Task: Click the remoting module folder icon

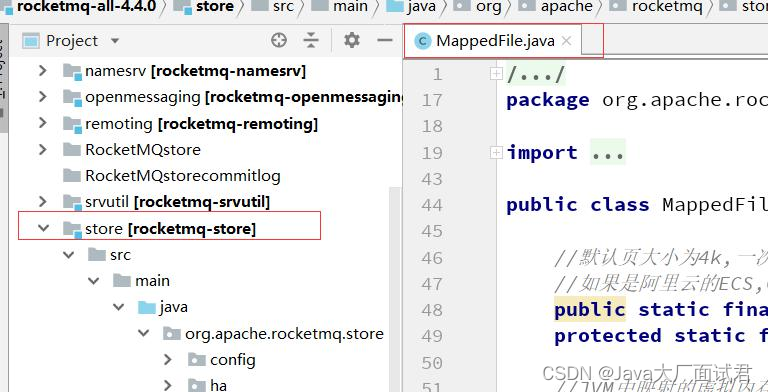Action: pyautogui.click(x=72, y=124)
